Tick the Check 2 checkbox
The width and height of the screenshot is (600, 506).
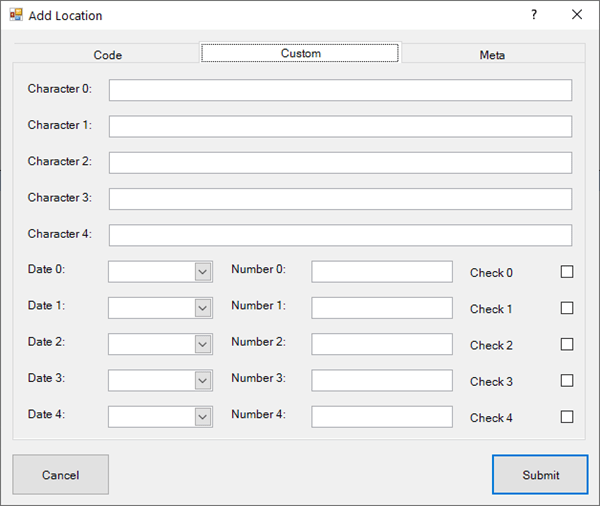point(567,344)
